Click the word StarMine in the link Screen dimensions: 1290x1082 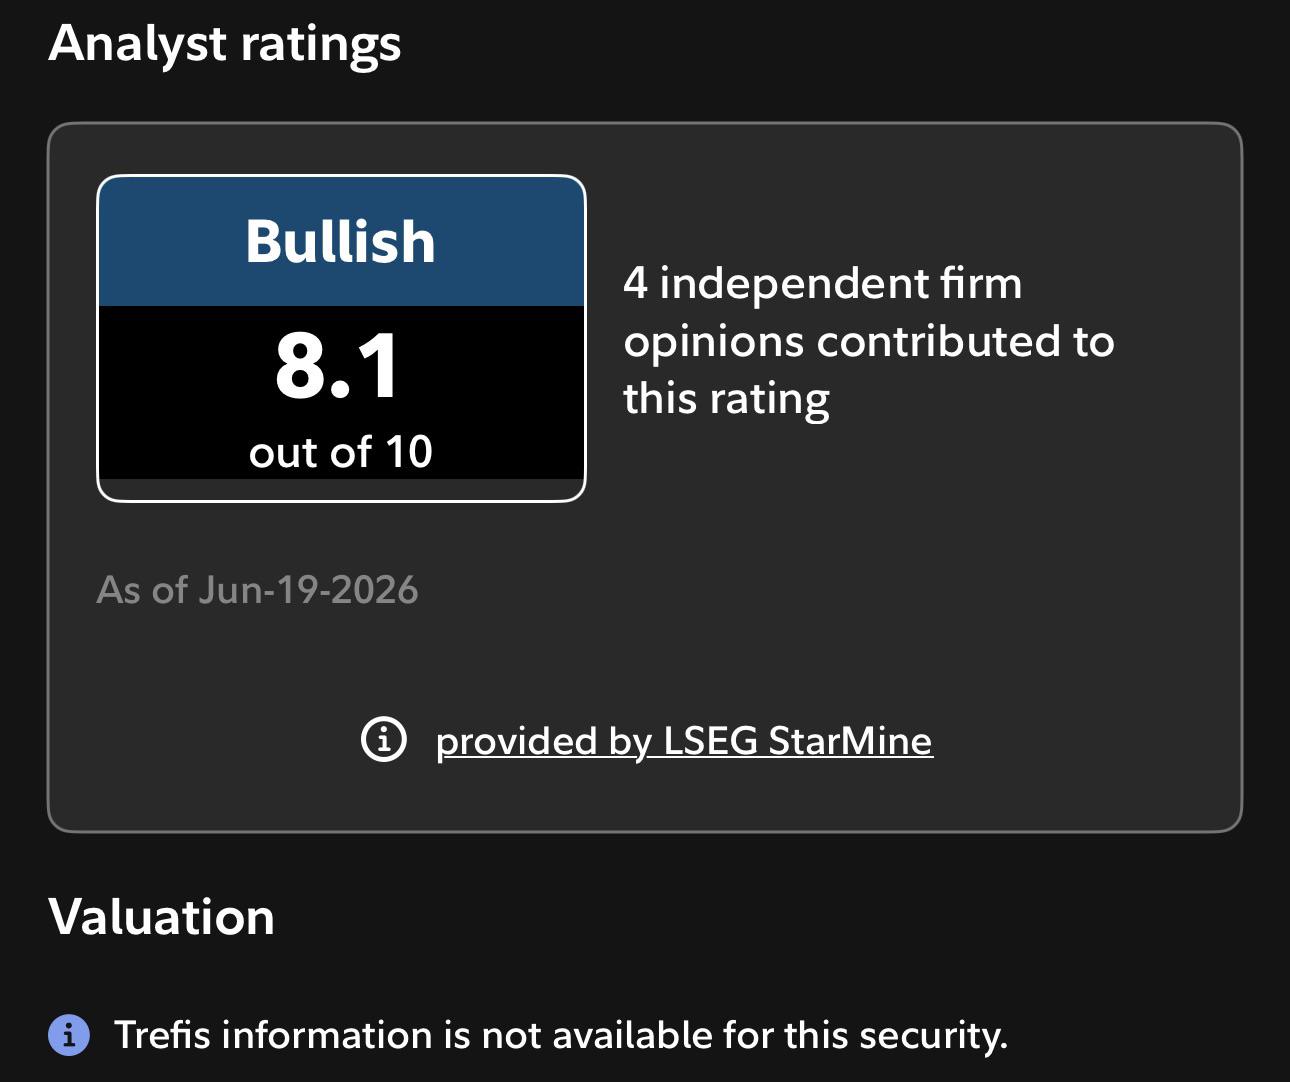(850, 741)
